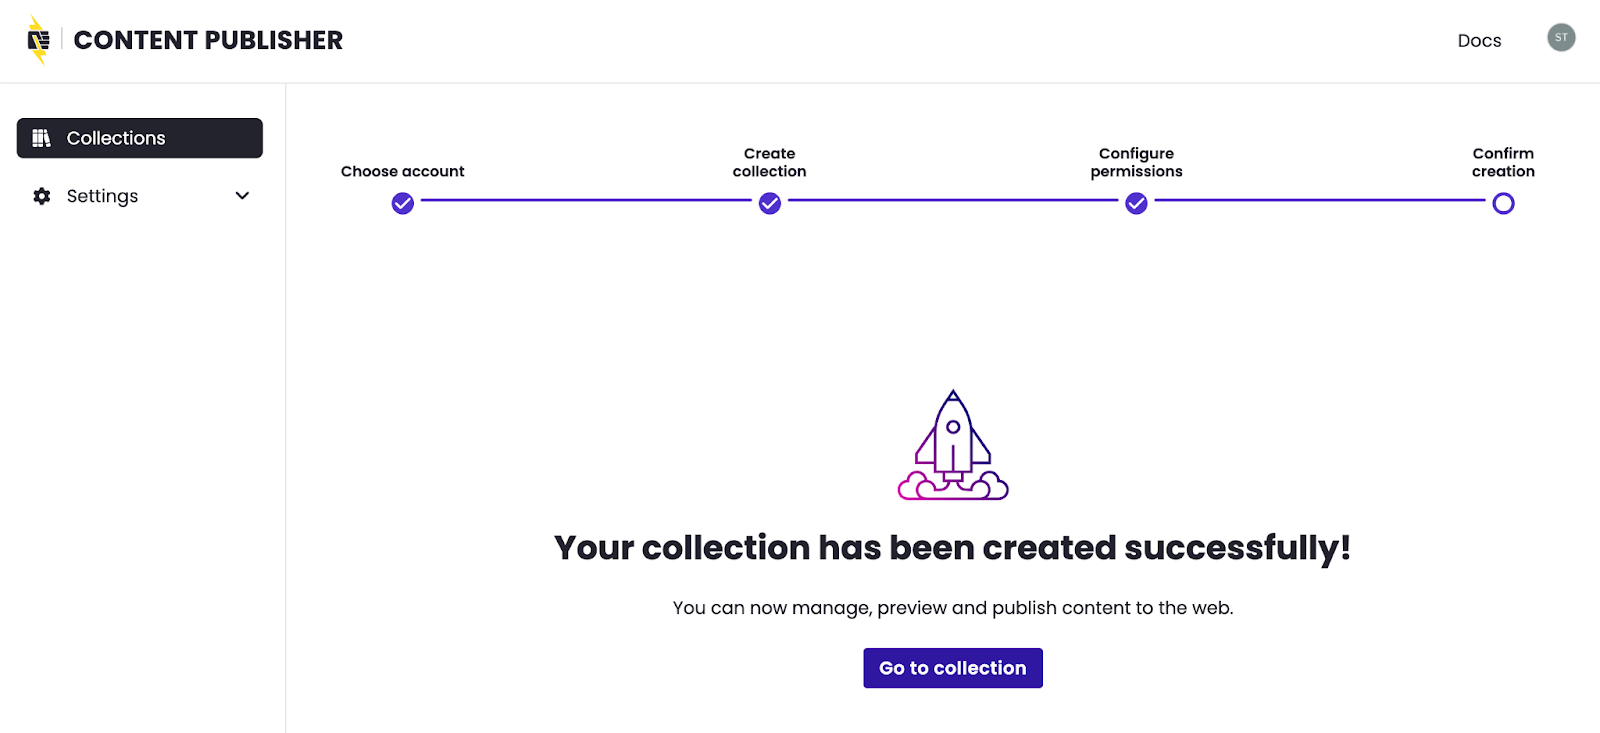Select the Settings label in sidebar

coord(102,196)
